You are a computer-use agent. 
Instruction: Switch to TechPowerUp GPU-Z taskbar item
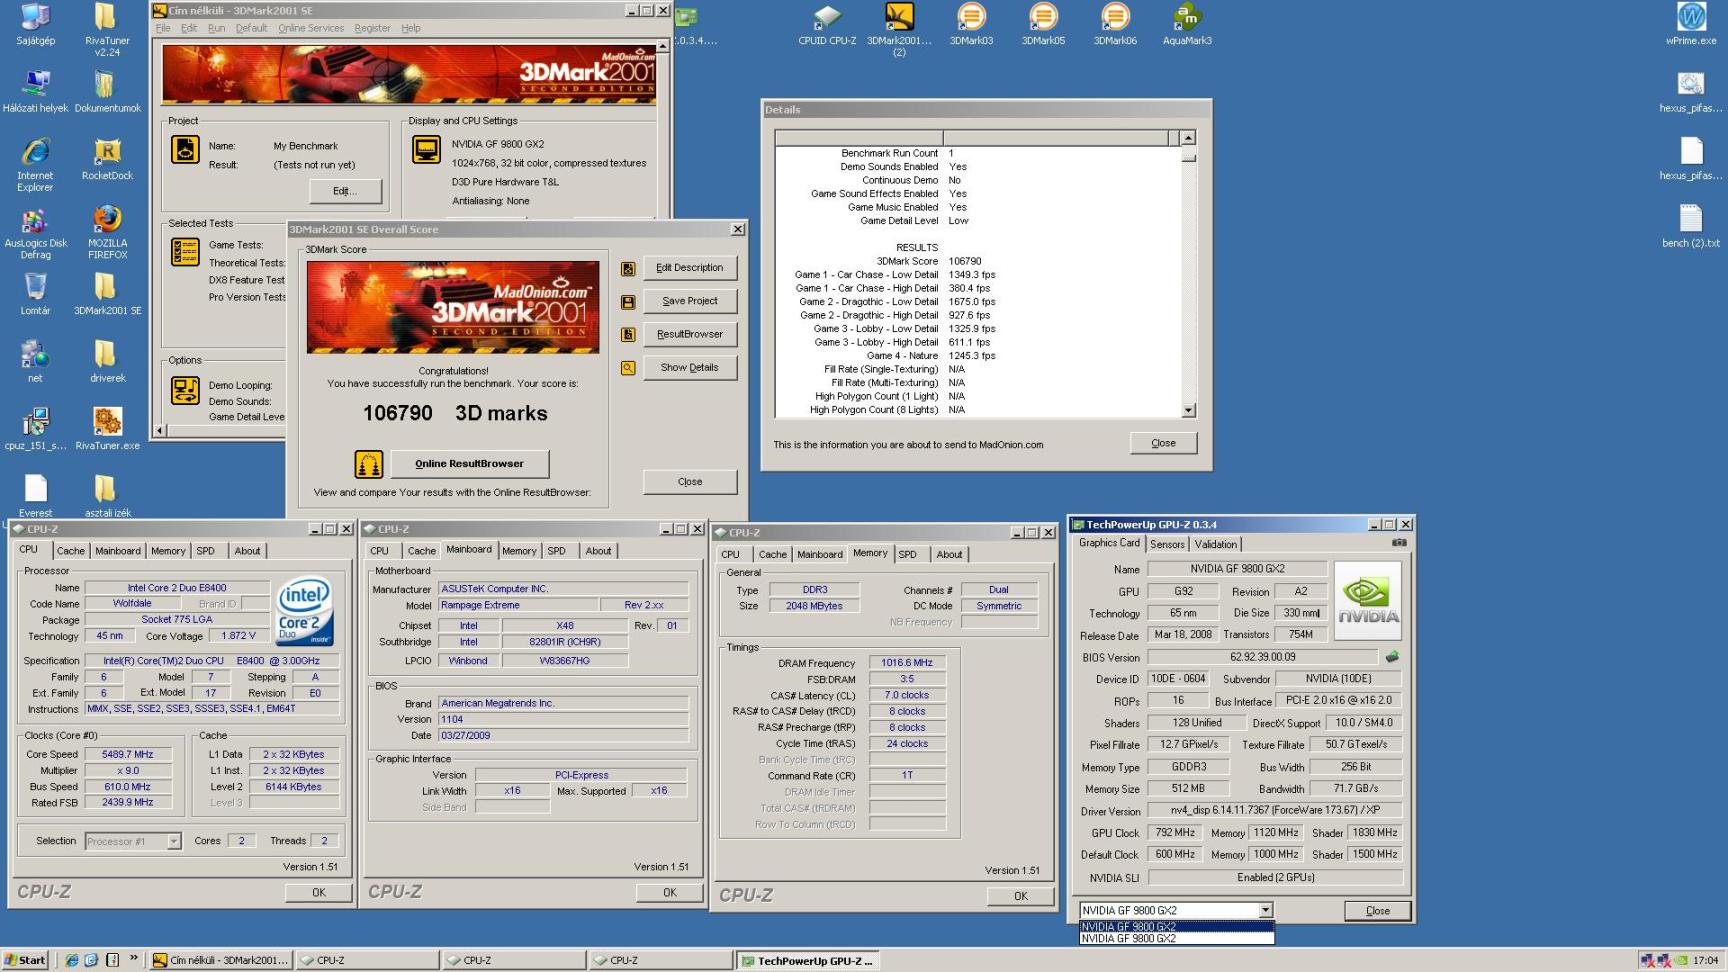810,961
